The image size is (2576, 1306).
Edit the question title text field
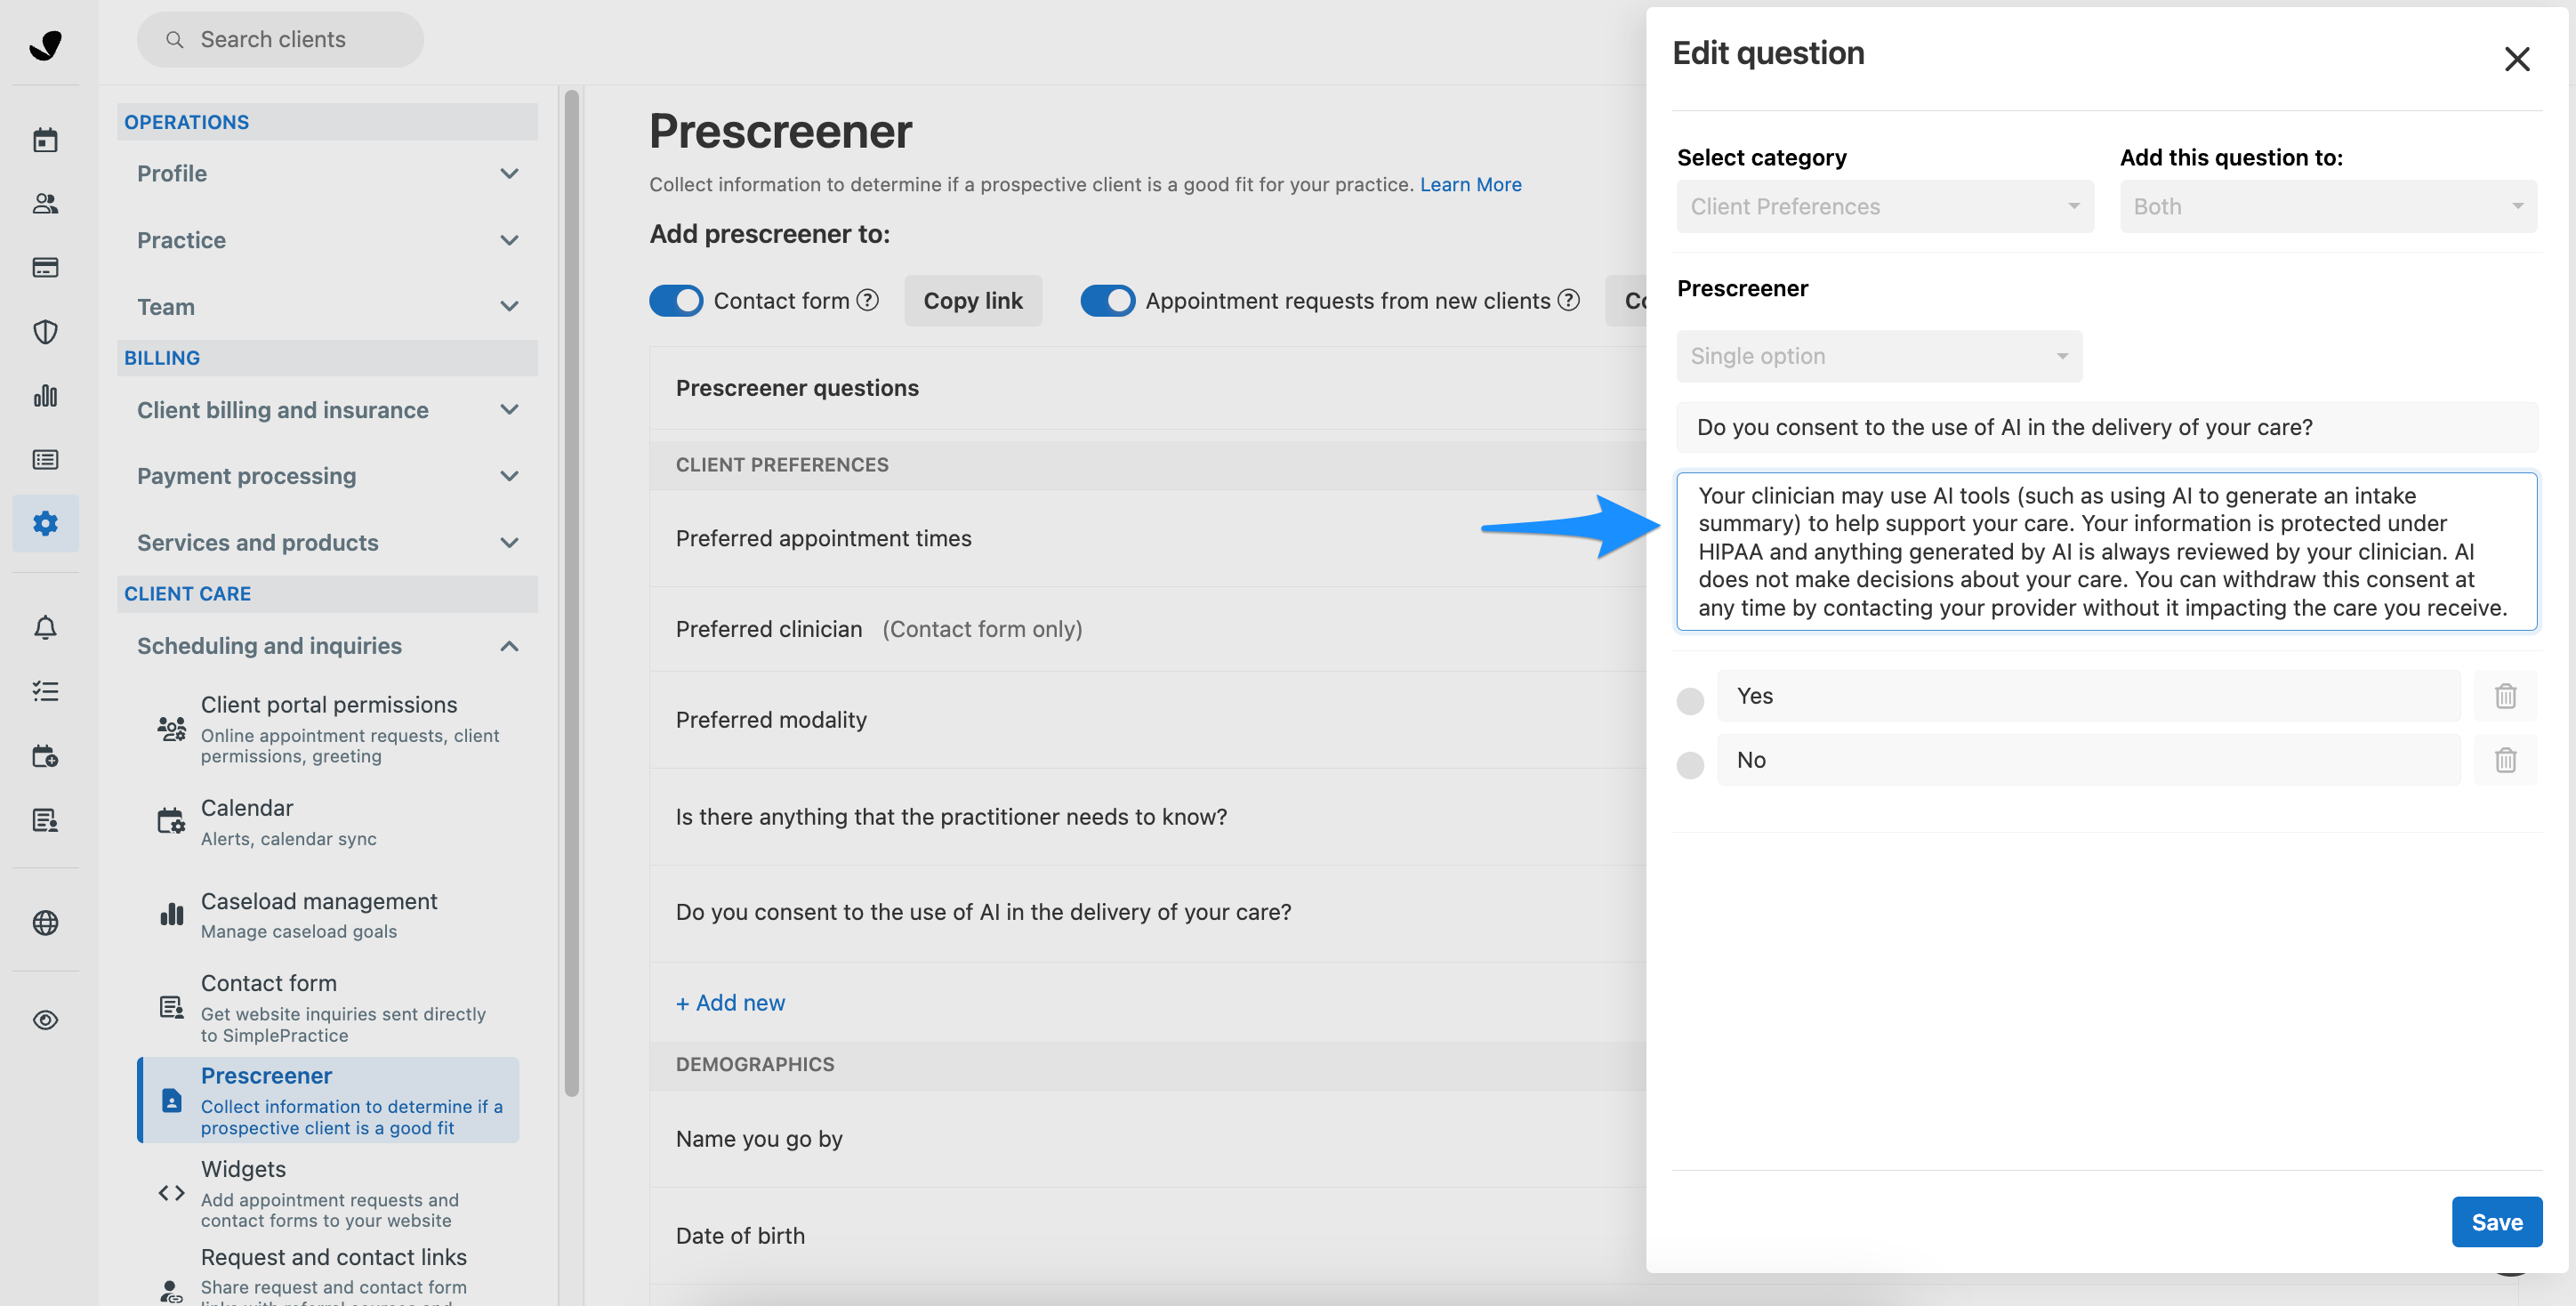click(2107, 427)
